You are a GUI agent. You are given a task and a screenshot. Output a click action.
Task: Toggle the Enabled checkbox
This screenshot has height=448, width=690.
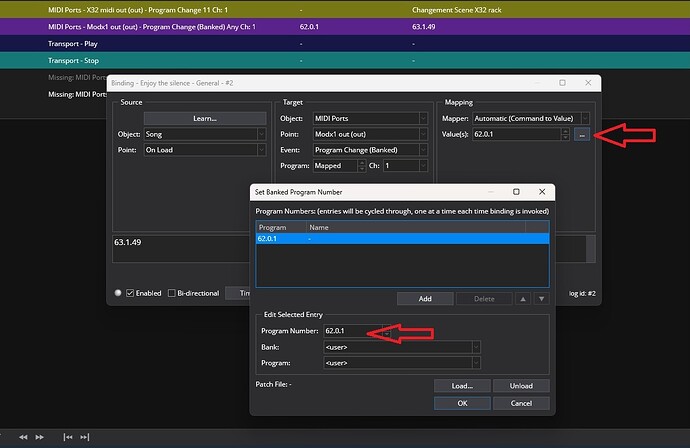pos(129,293)
